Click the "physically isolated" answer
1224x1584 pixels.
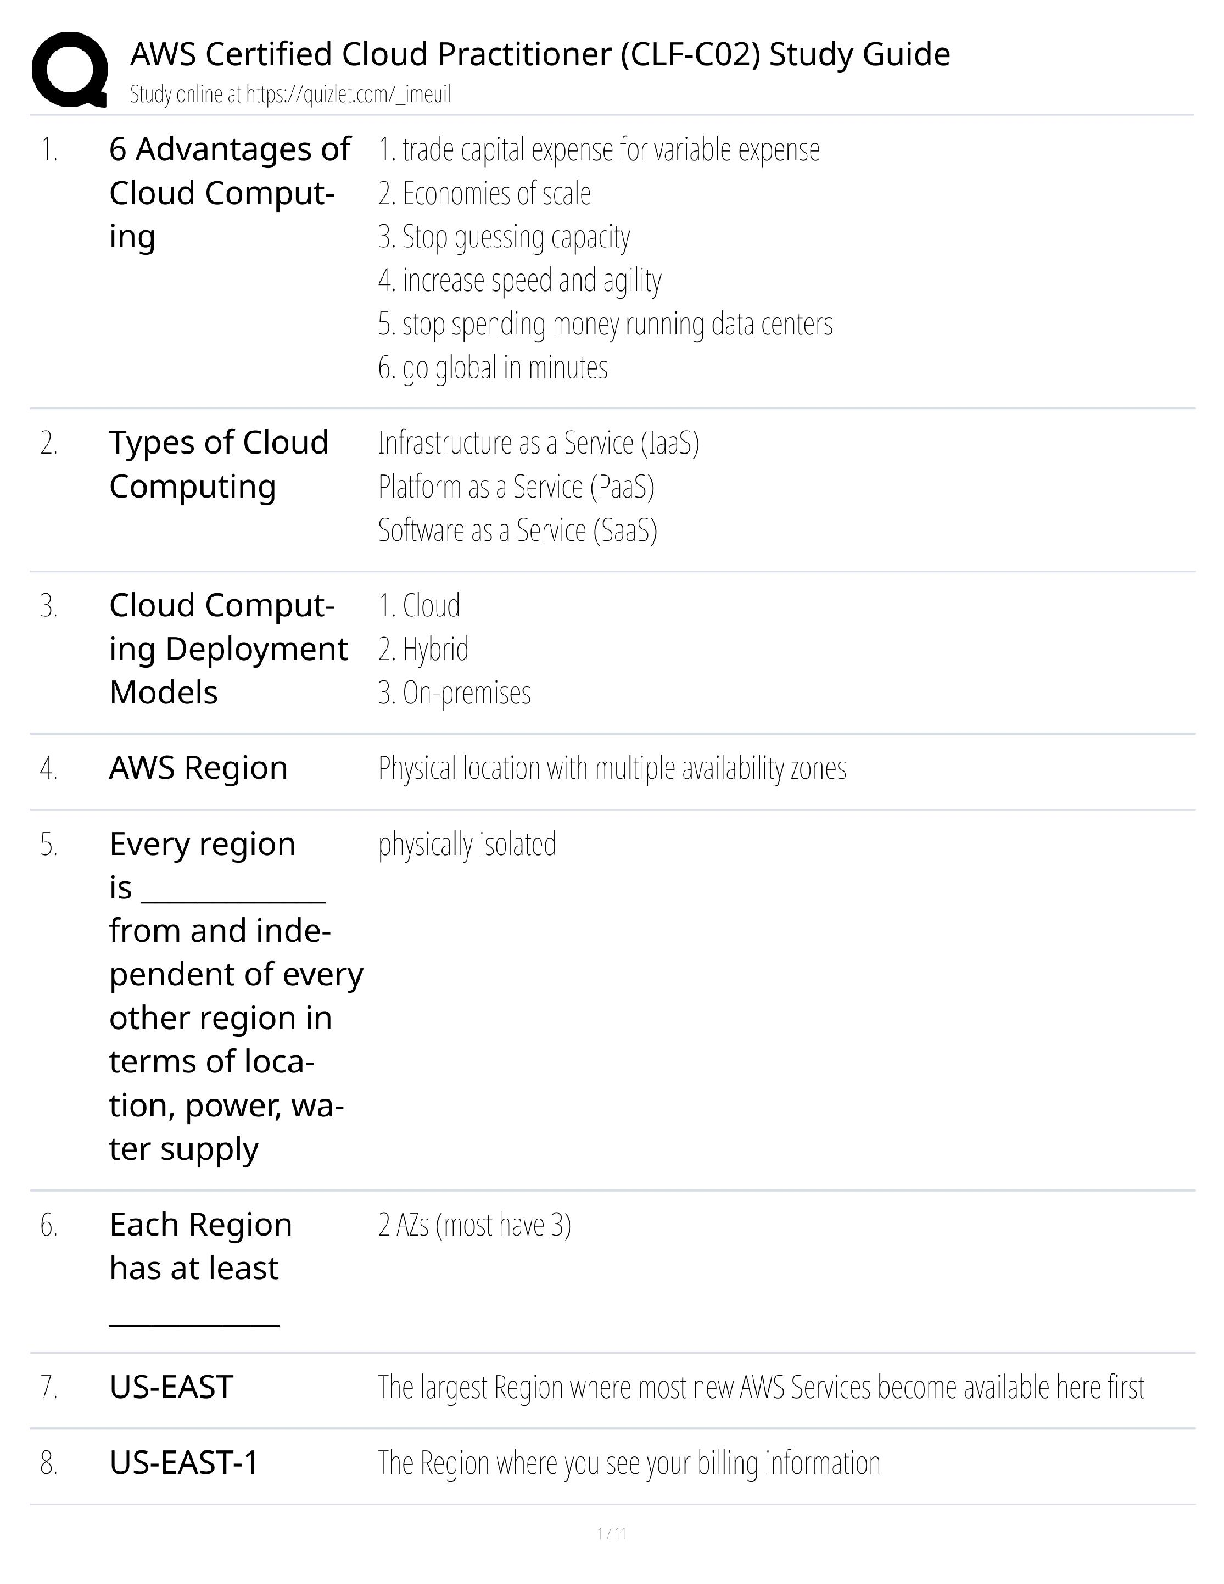467,845
